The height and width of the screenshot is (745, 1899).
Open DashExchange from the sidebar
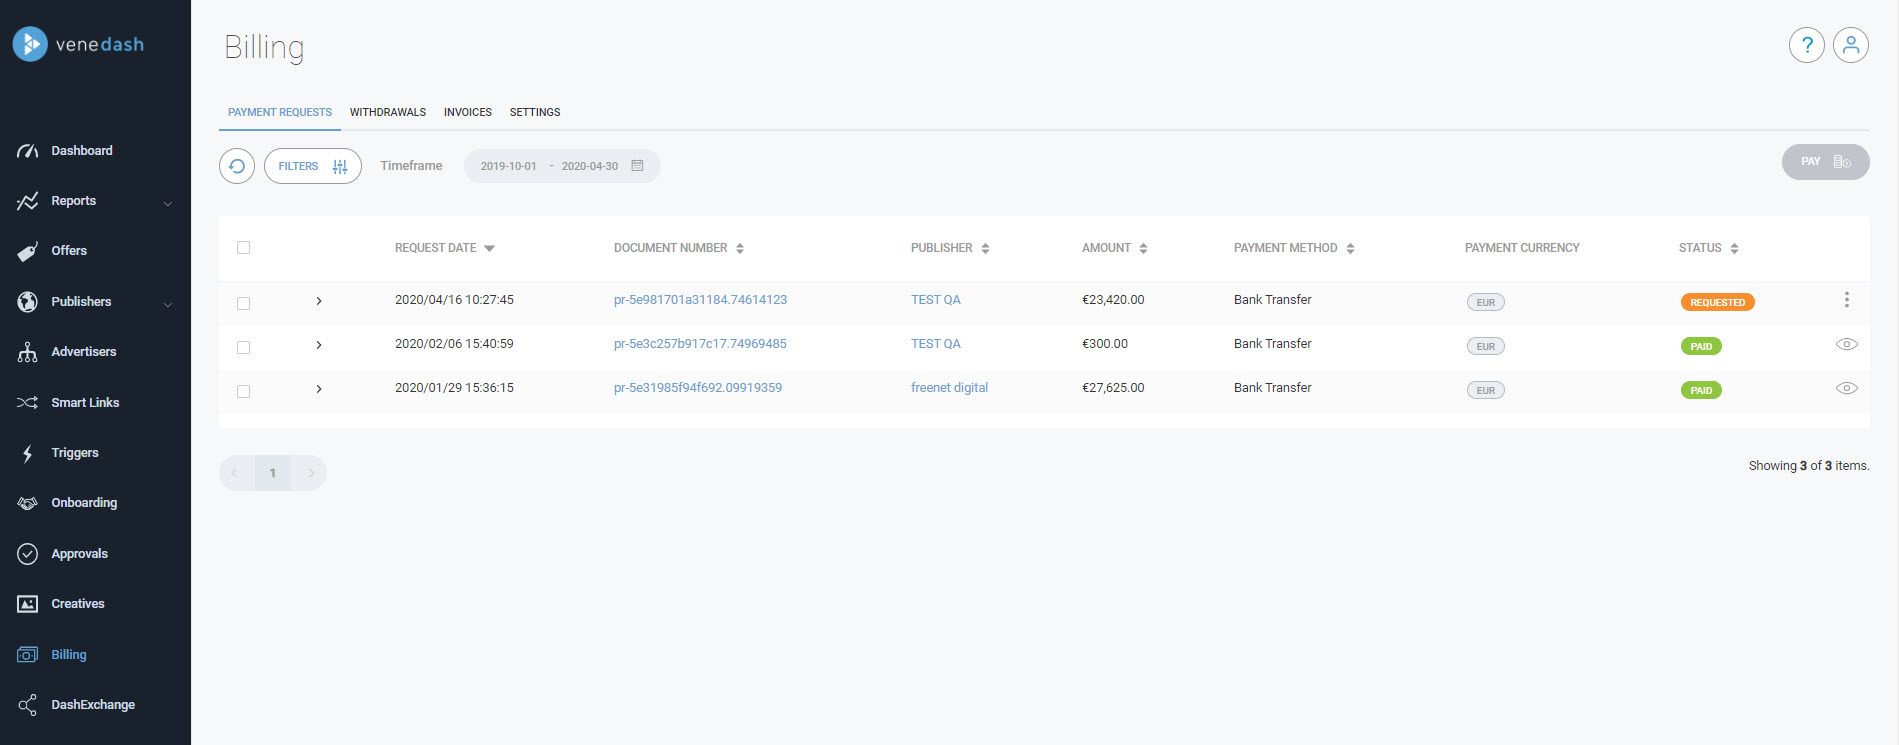tap(92, 705)
